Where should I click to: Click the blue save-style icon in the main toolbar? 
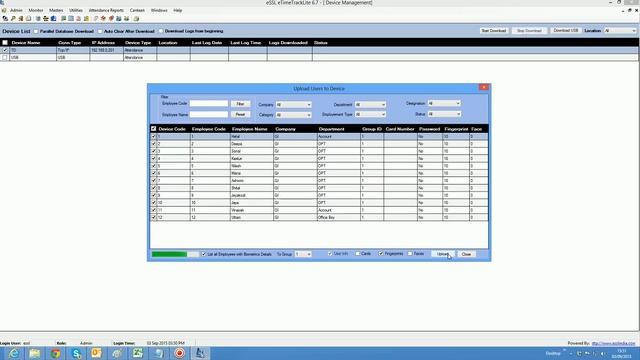pyautogui.click(x=53, y=18)
